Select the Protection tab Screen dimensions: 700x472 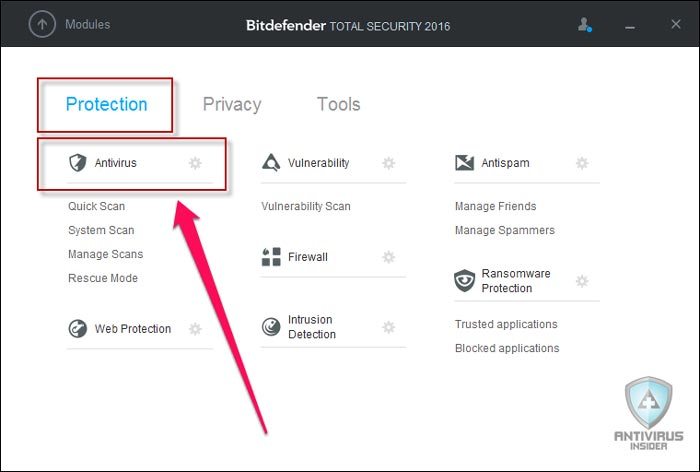[x=106, y=104]
